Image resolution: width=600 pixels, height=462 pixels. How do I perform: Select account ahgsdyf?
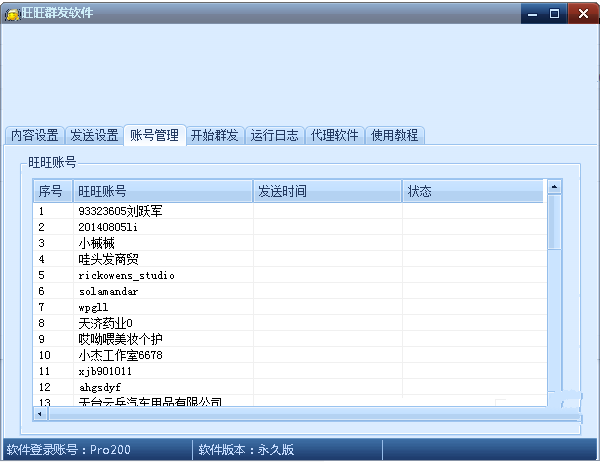point(99,387)
